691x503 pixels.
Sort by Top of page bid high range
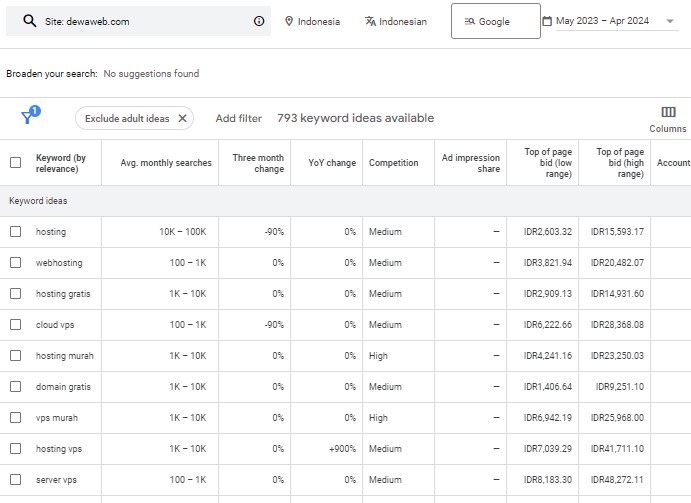pos(620,163)
